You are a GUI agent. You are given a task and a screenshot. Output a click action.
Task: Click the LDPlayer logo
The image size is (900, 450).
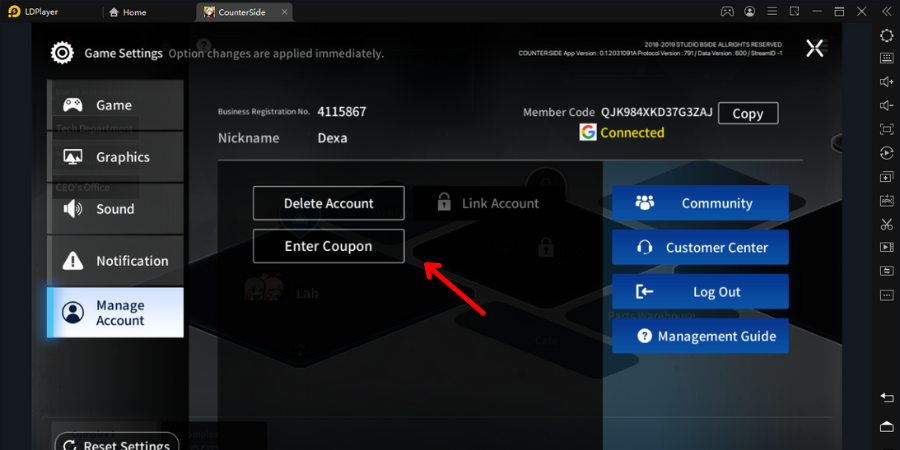(14, 11)
